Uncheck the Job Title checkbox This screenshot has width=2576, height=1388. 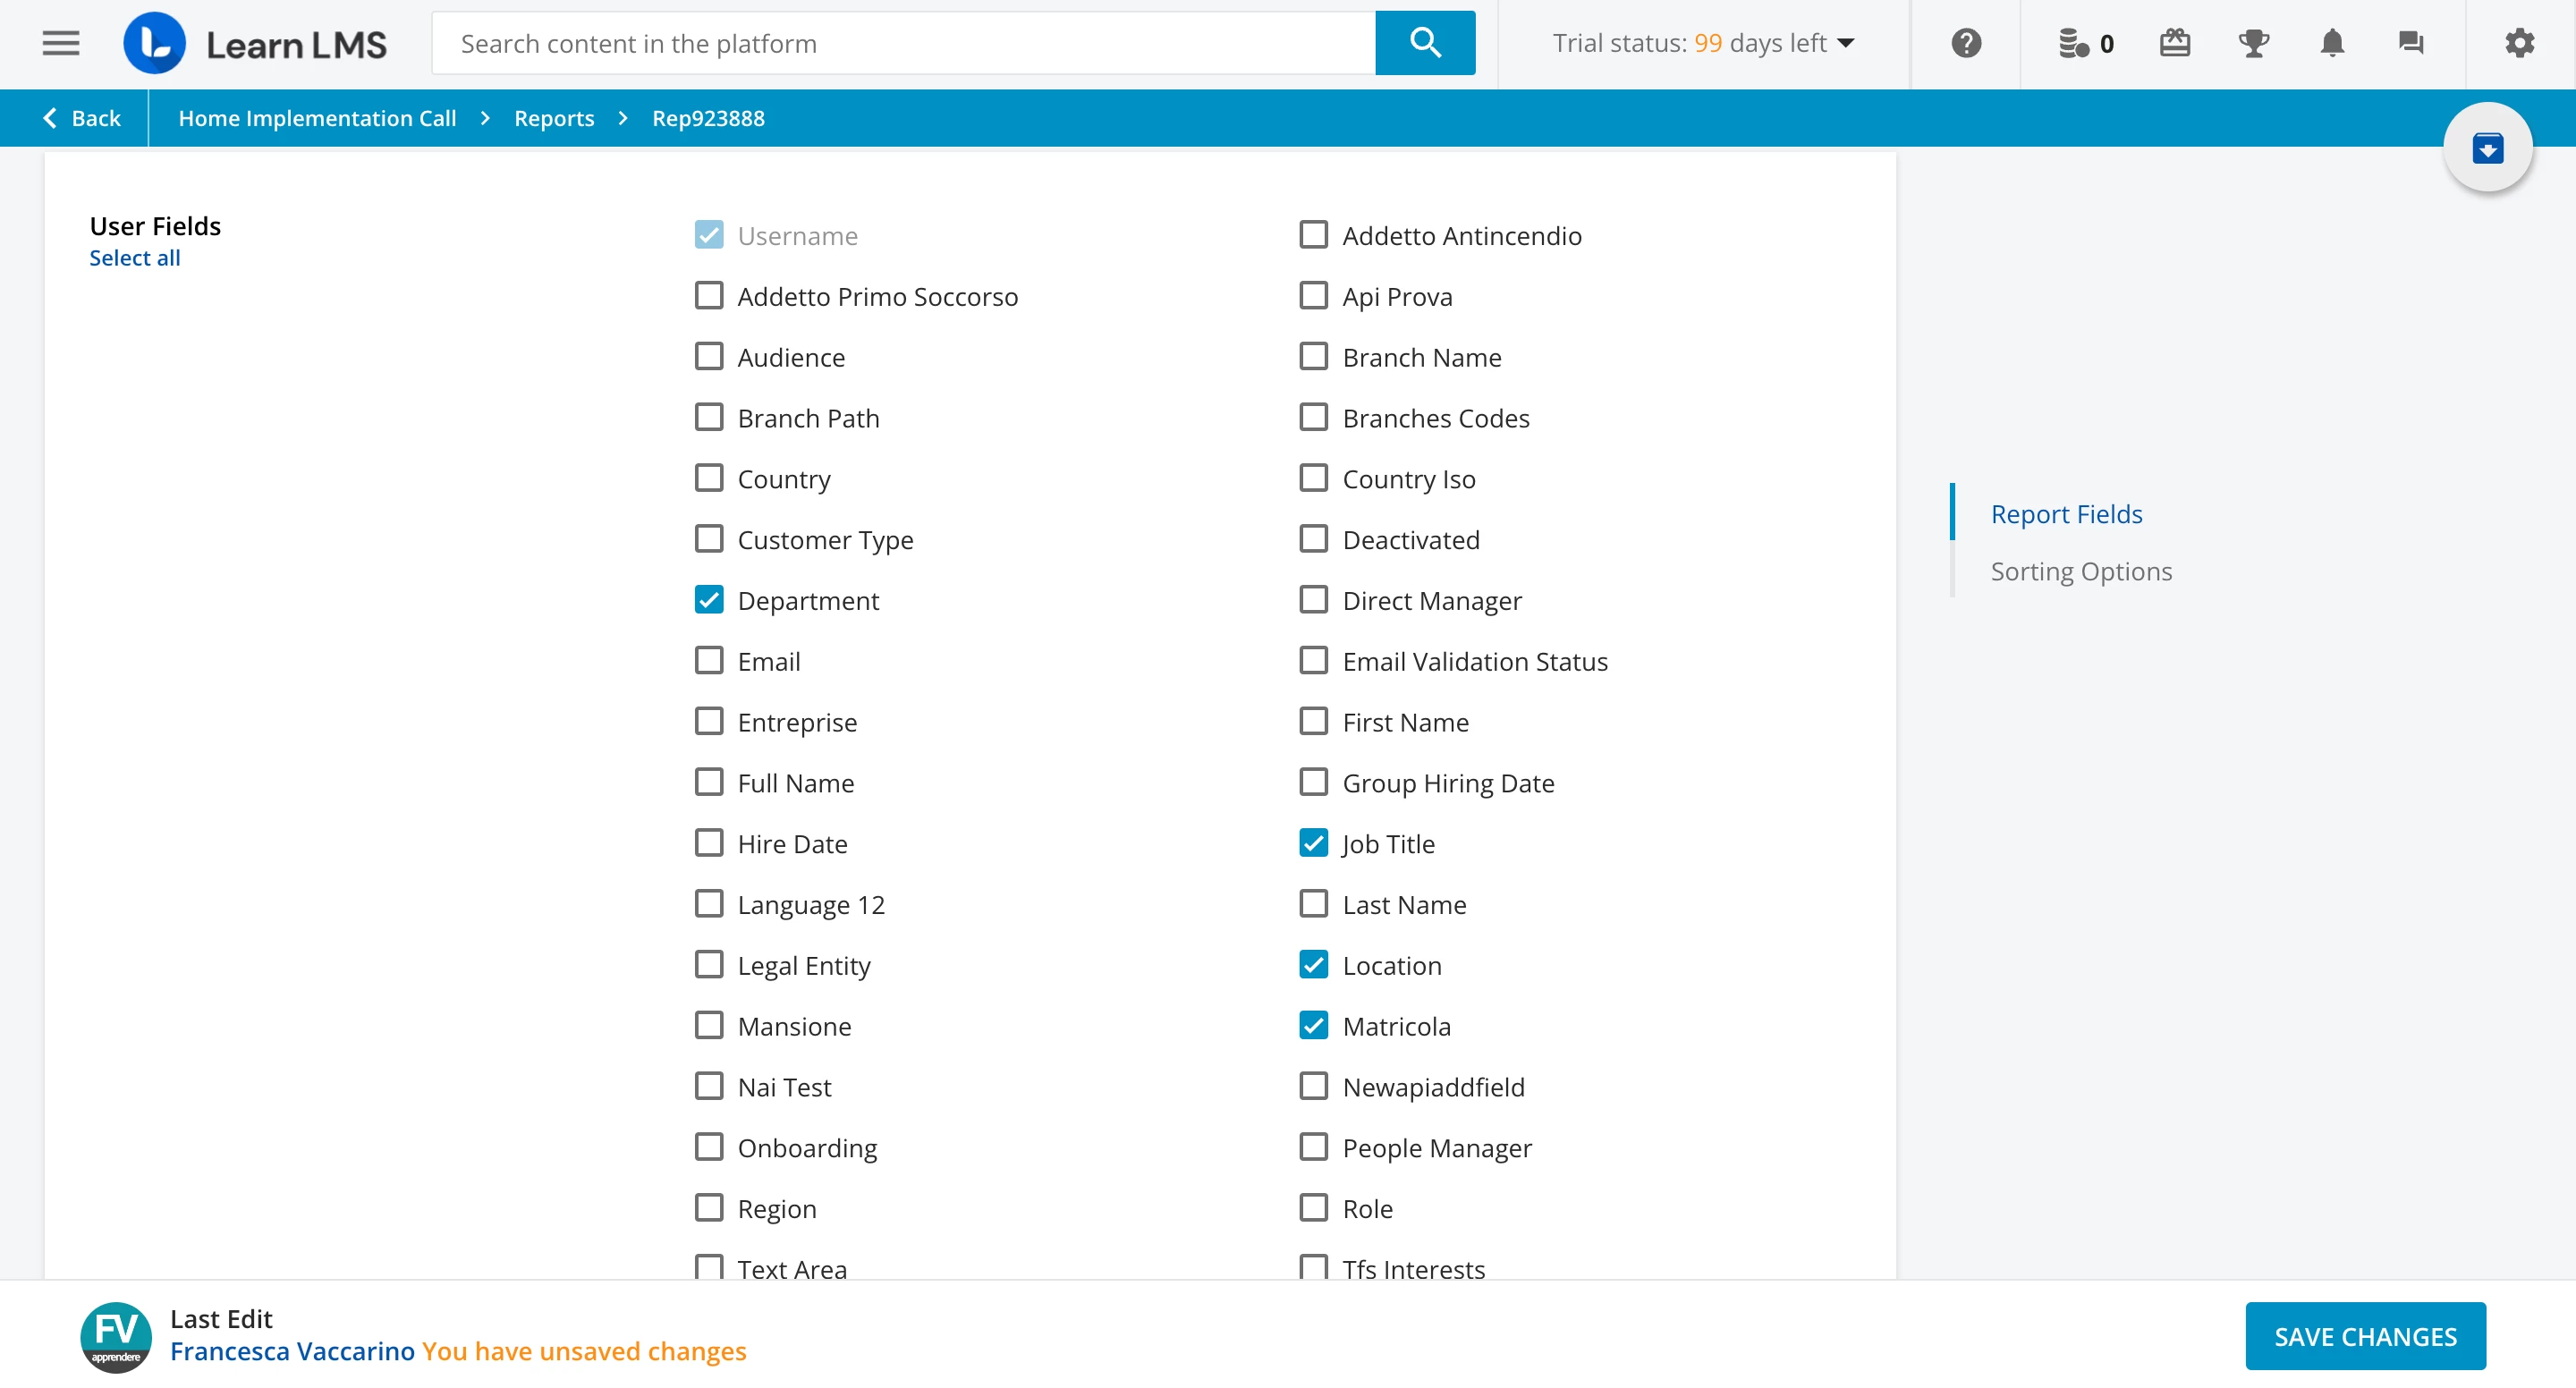tap(1313, 843)
